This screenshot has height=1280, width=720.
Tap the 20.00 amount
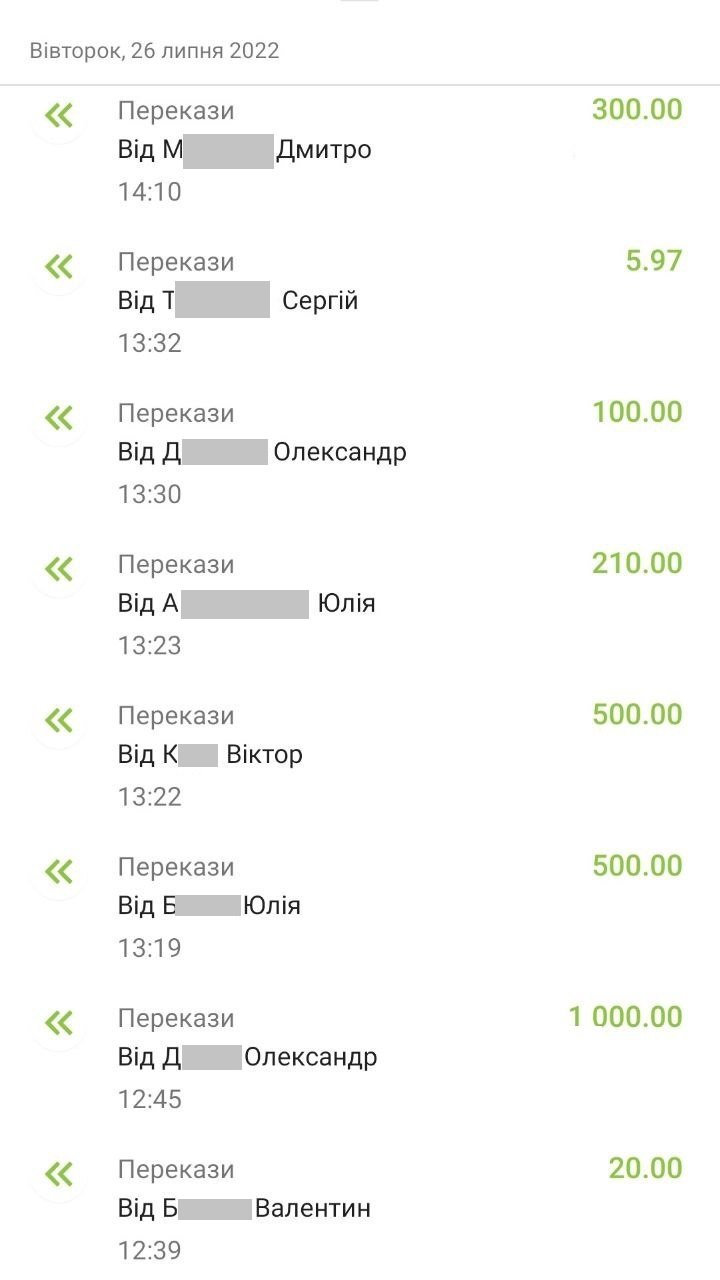pyautogui.click(x=645, y=1168)
